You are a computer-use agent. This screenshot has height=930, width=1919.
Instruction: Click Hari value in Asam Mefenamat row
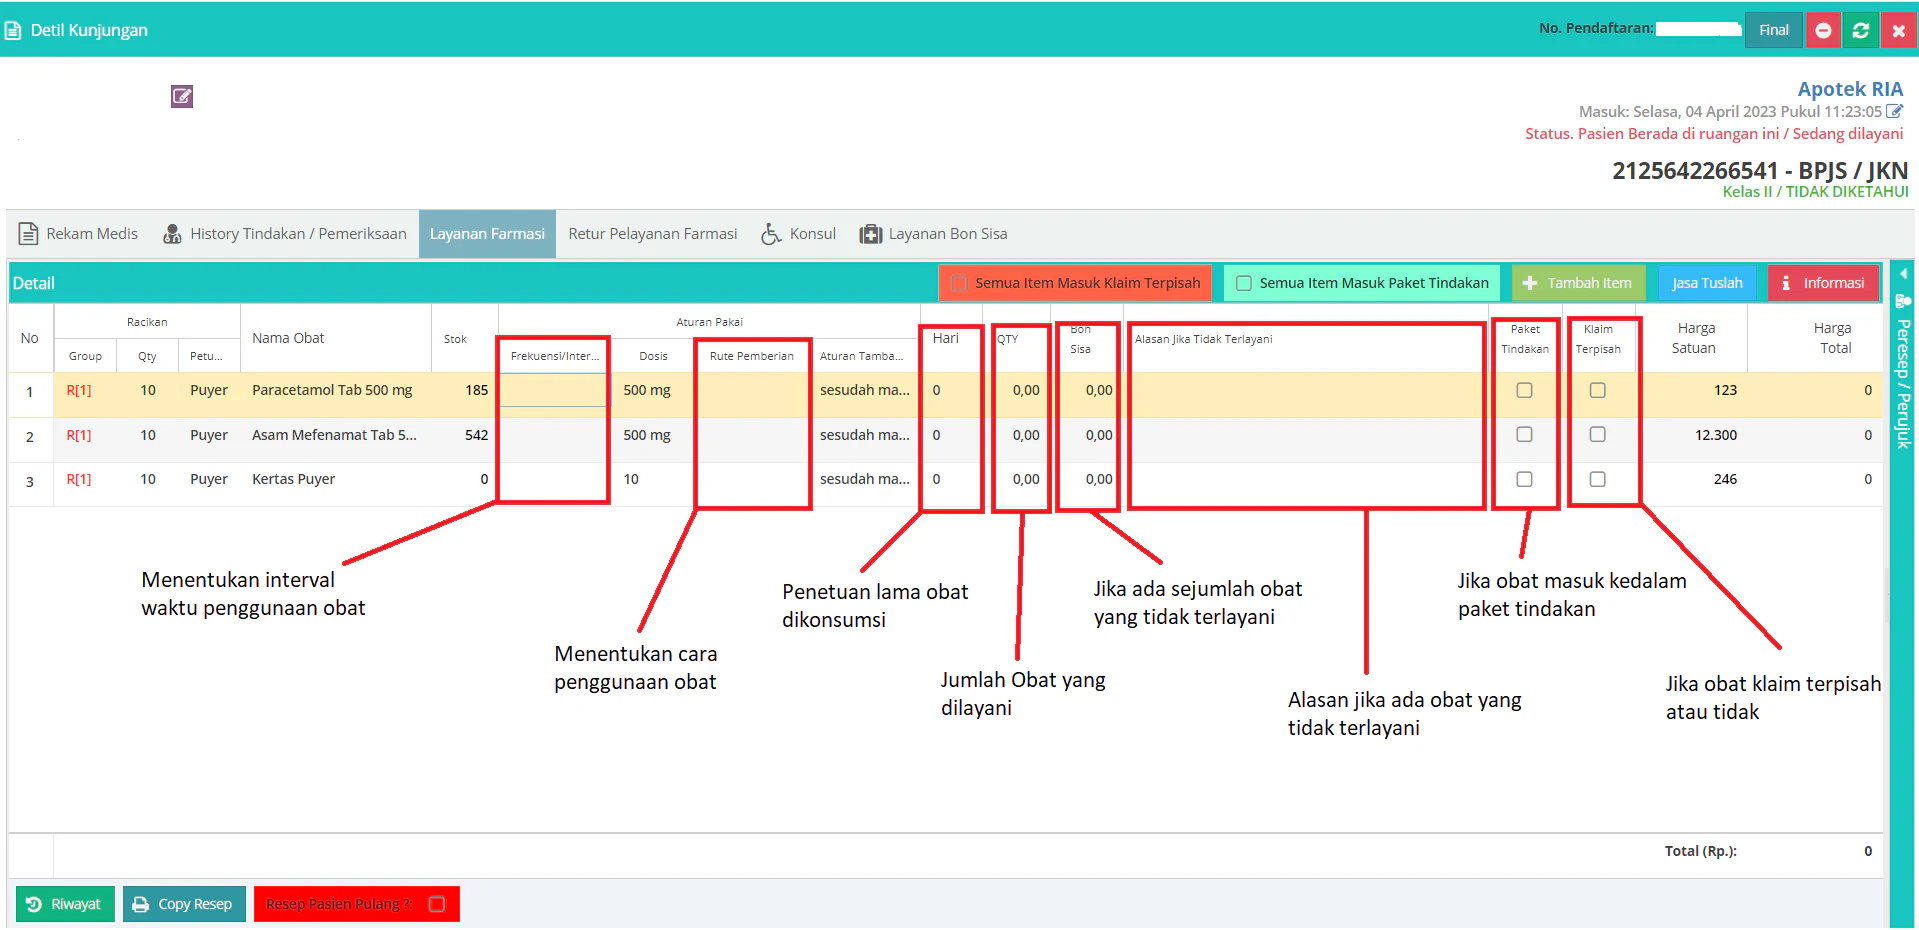tap(936, 435)
